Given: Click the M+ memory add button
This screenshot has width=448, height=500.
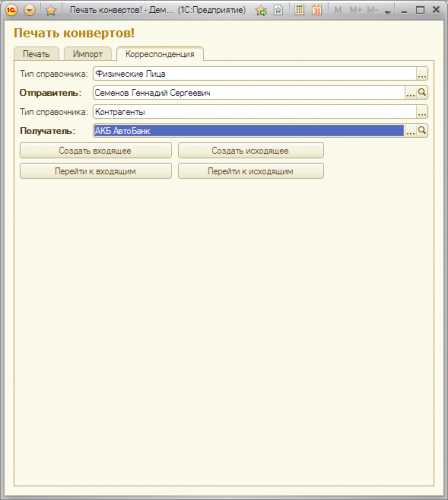Looking at the screenshot, I should click(355, 10).
